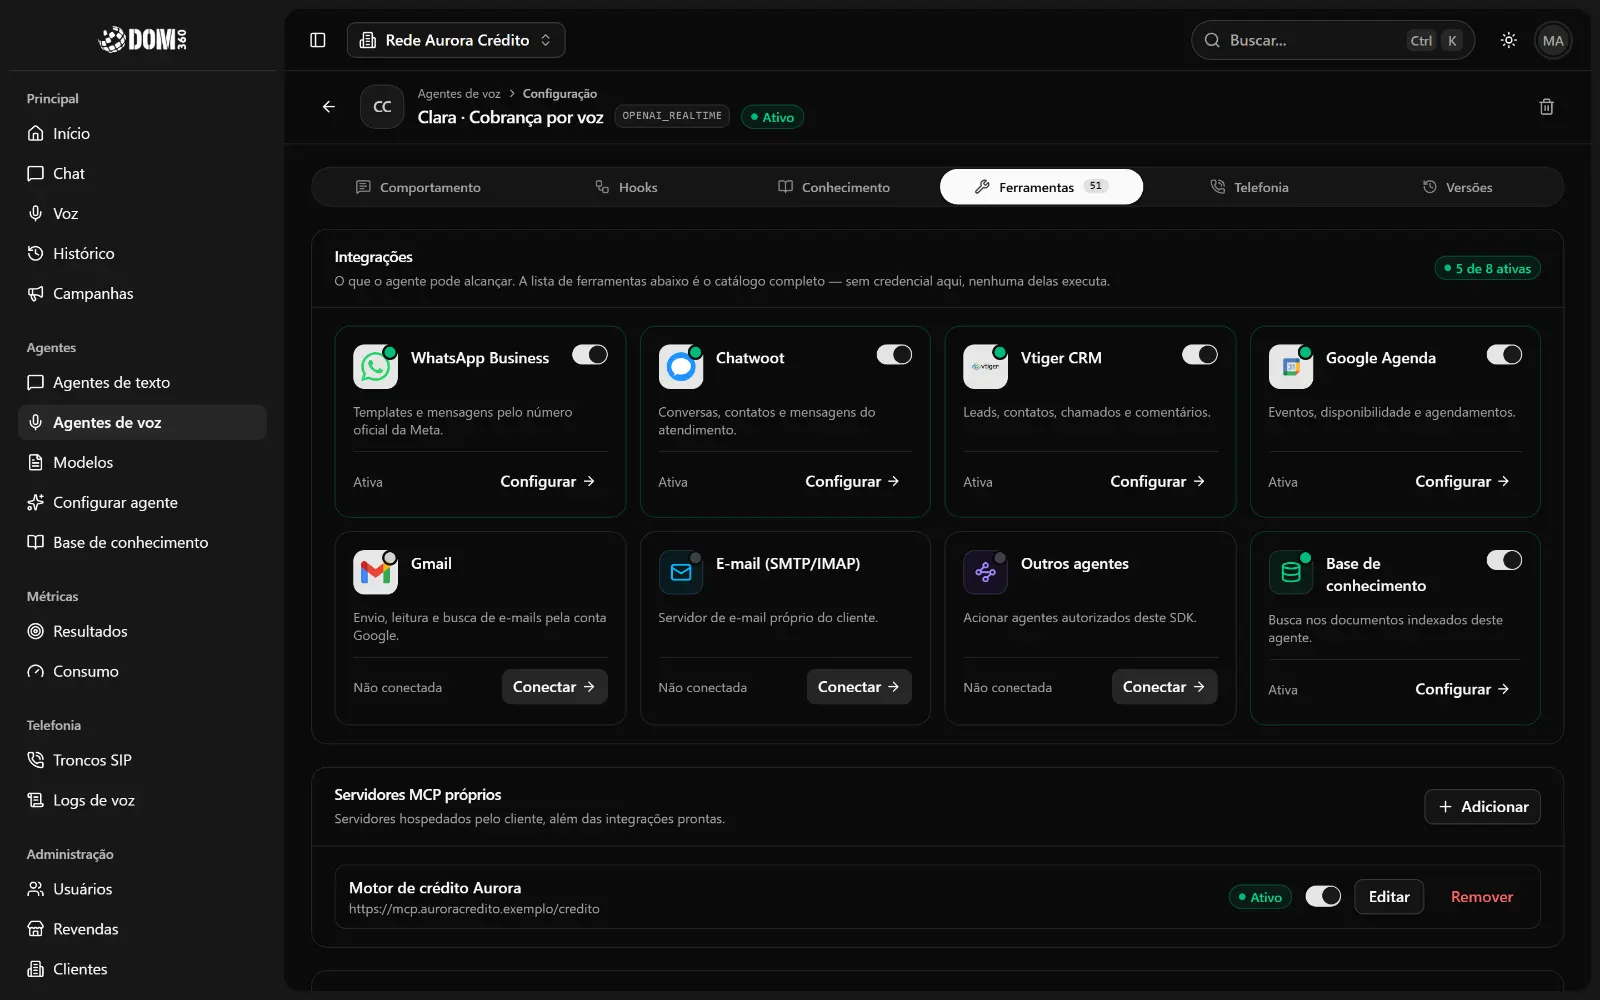Screen dimensions: 1600x1000
Task: Open Modelos in the sidebar
Action: [x=142, y=462]
